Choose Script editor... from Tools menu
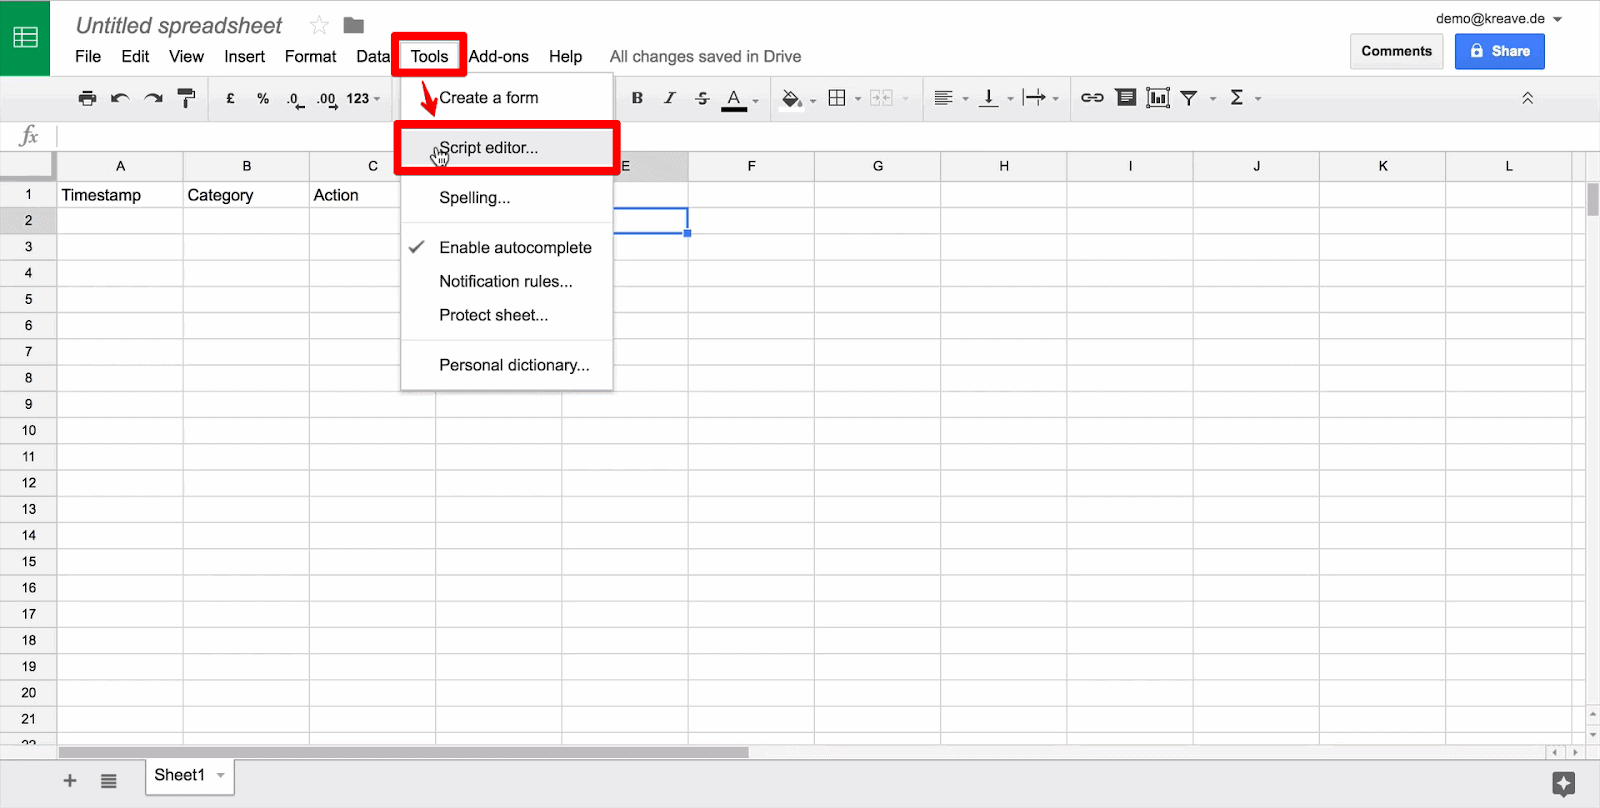Viewport: 1600px width, 808px height. [x=507, y=148]
